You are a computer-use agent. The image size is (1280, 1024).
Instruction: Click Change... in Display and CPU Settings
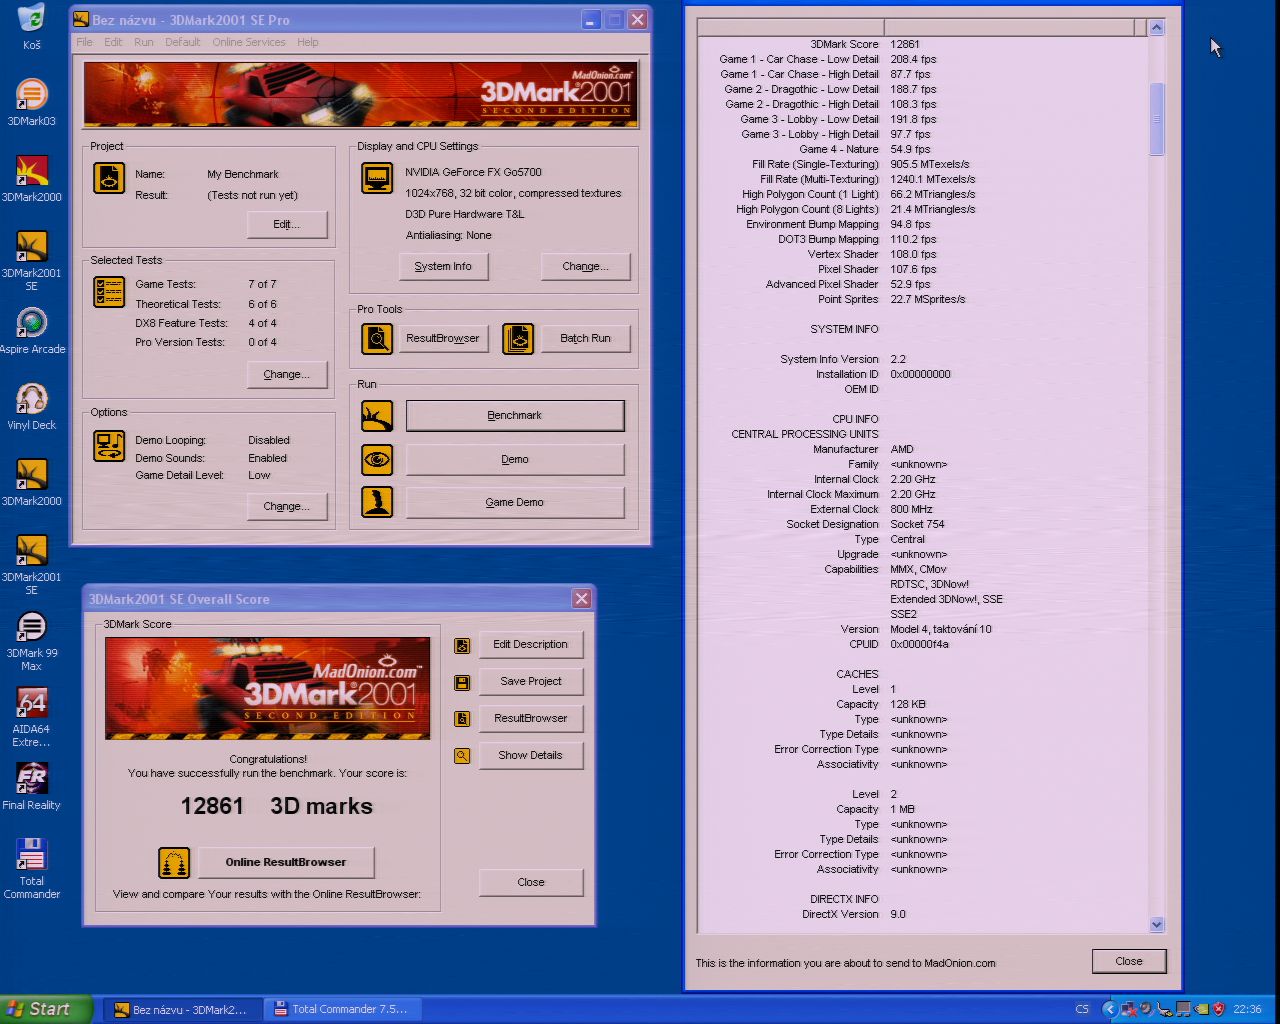tap(586, 266)
